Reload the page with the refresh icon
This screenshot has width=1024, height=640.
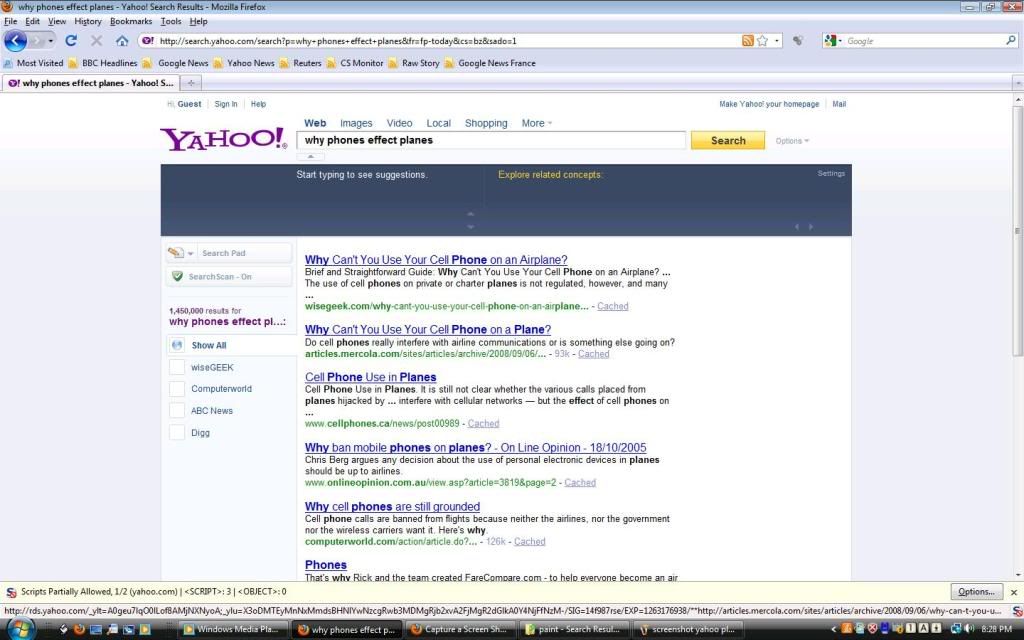coord(71,40)
